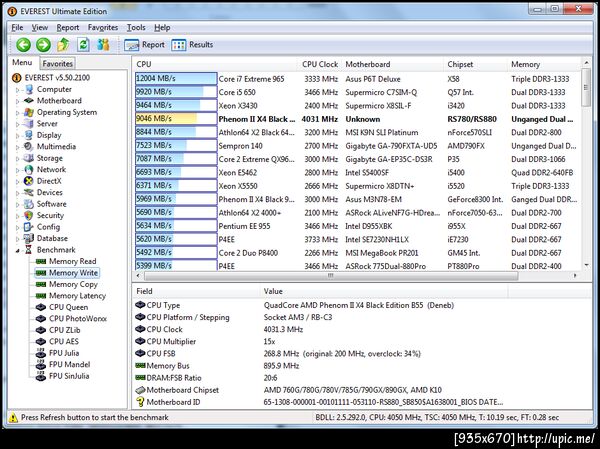Viewport: 600px width, 449px height.
Task: Expand the Network tree node arrow
Action: (x=18, y=170)
